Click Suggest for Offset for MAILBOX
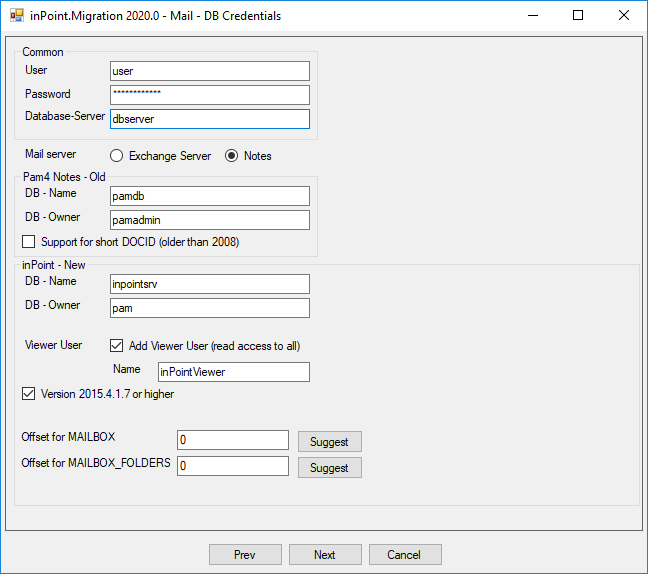Screen dimensions: 648x574 click(329, 441)
